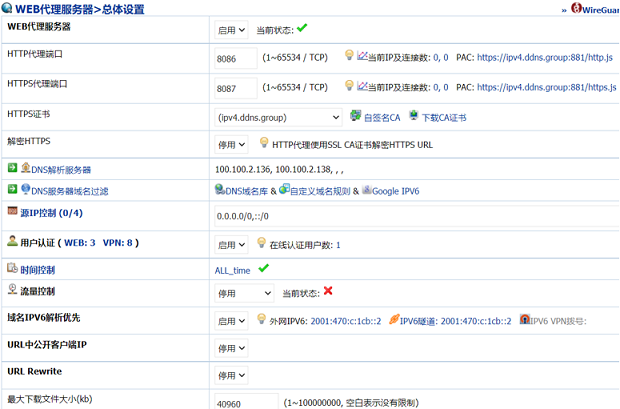
Task: Click the lightbulb icon beside 在线认证用户数
Action: (262, 243)
